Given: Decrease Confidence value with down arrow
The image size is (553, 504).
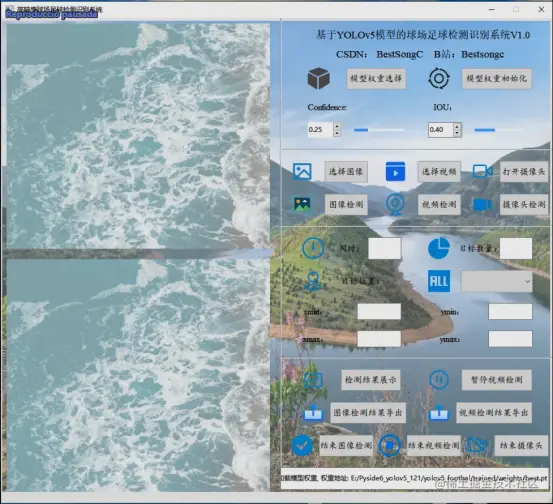Looking at the screenshot, I should tap(337, 133).
